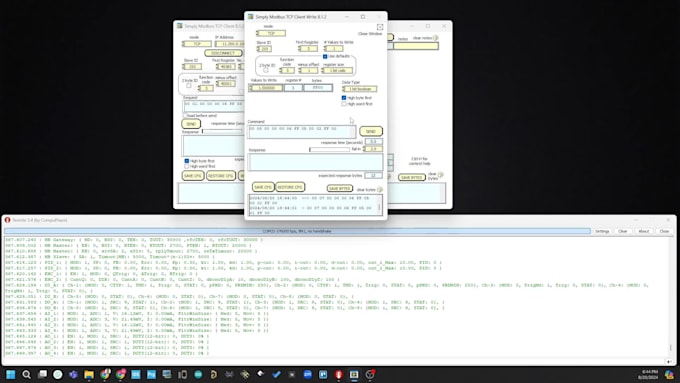Click the Command field in the Write window

coord(302,131)
